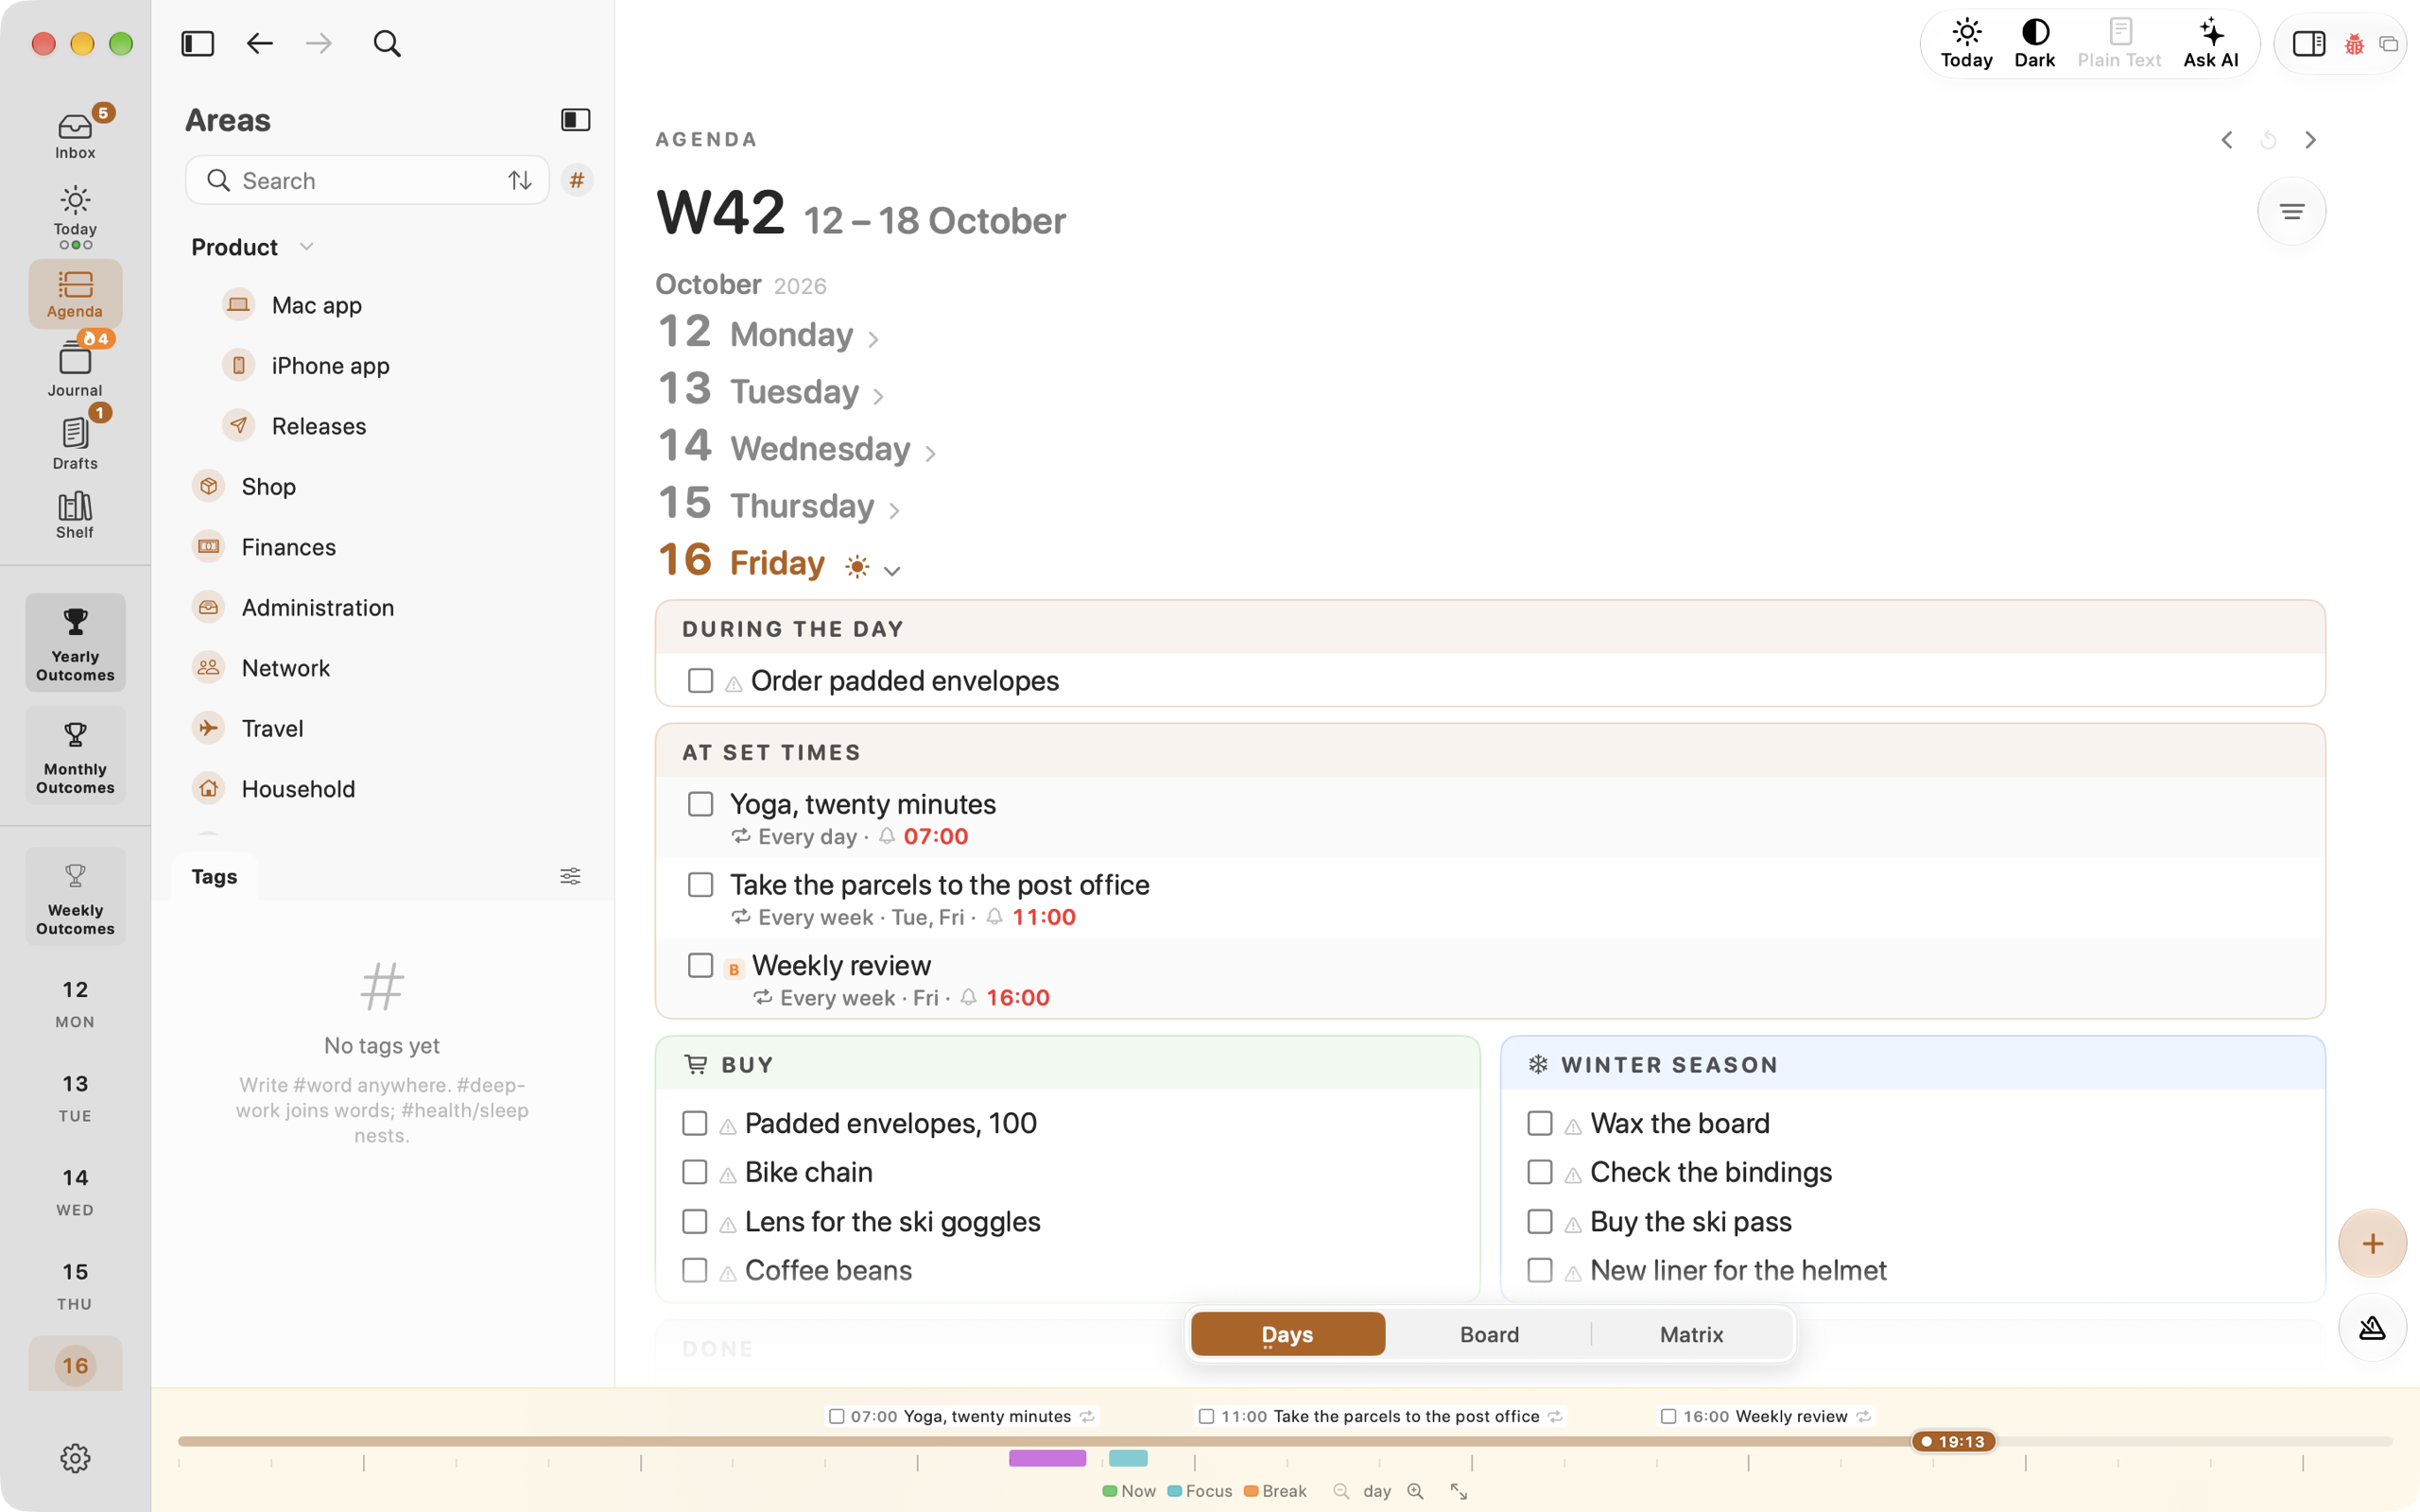Click the search magnifier in the toolbar

(x=387, y=43)
